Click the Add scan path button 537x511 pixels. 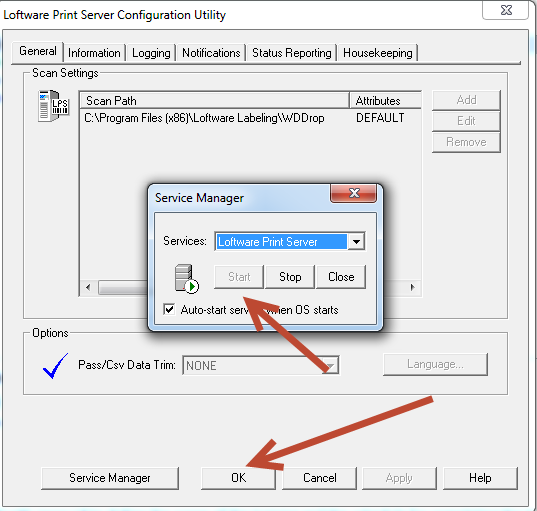(466, 100)
